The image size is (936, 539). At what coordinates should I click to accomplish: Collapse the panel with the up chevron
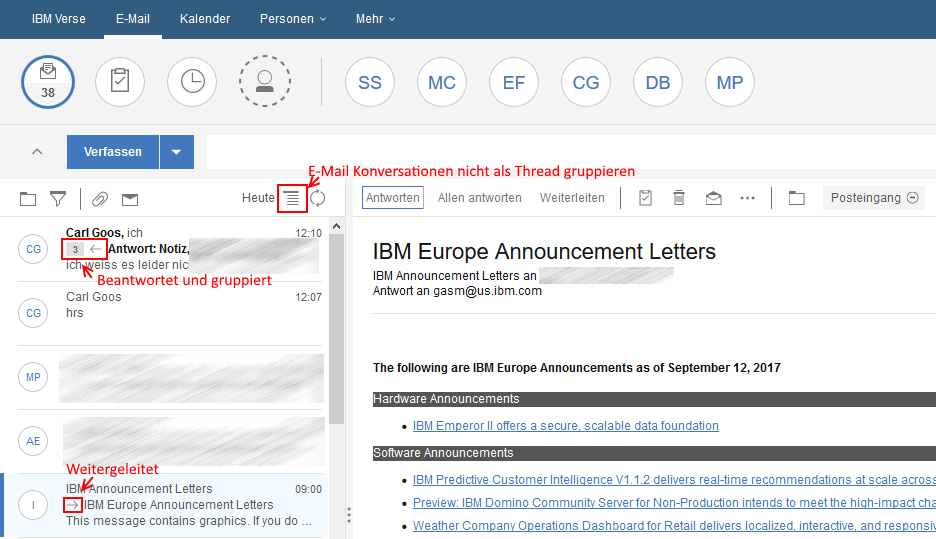[x=37, y=152]
